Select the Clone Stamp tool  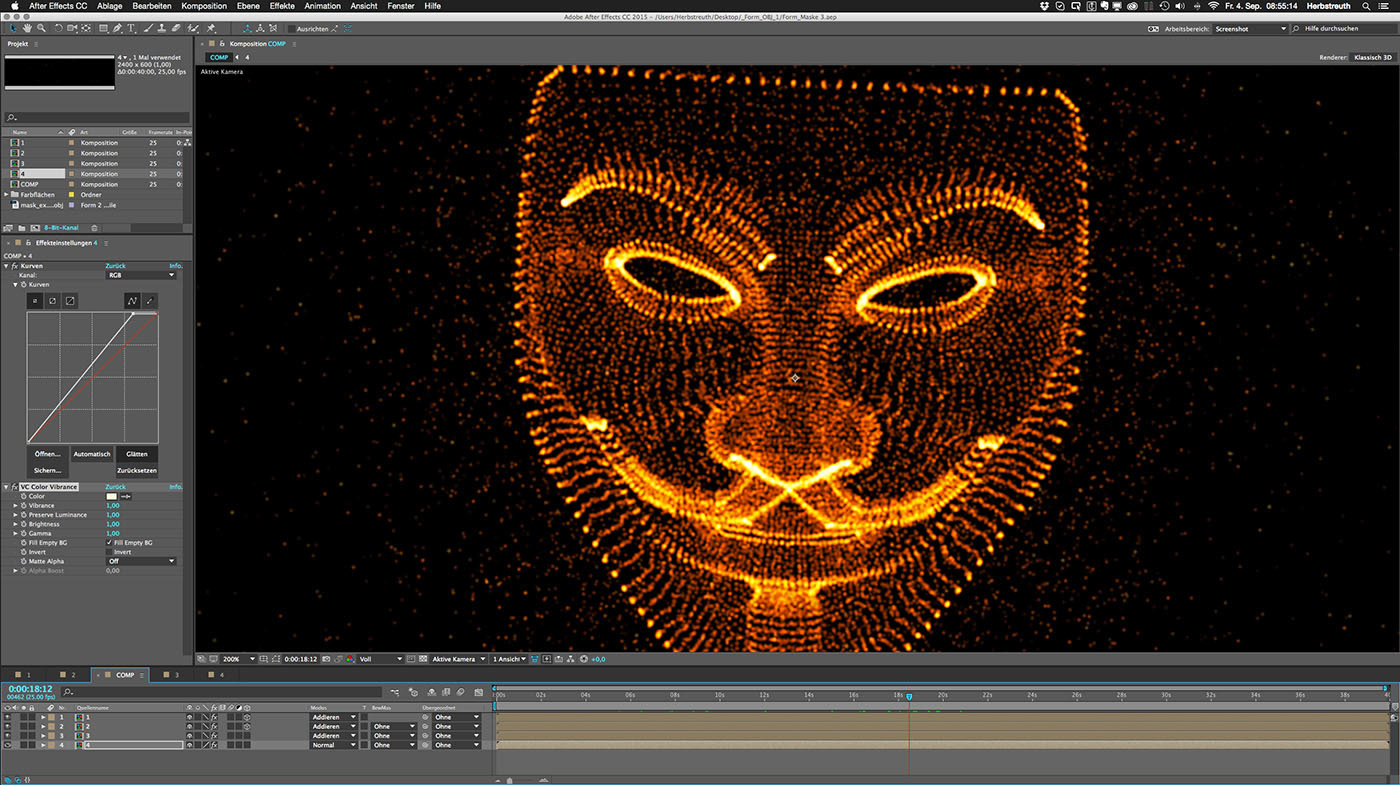click(161, 28)
